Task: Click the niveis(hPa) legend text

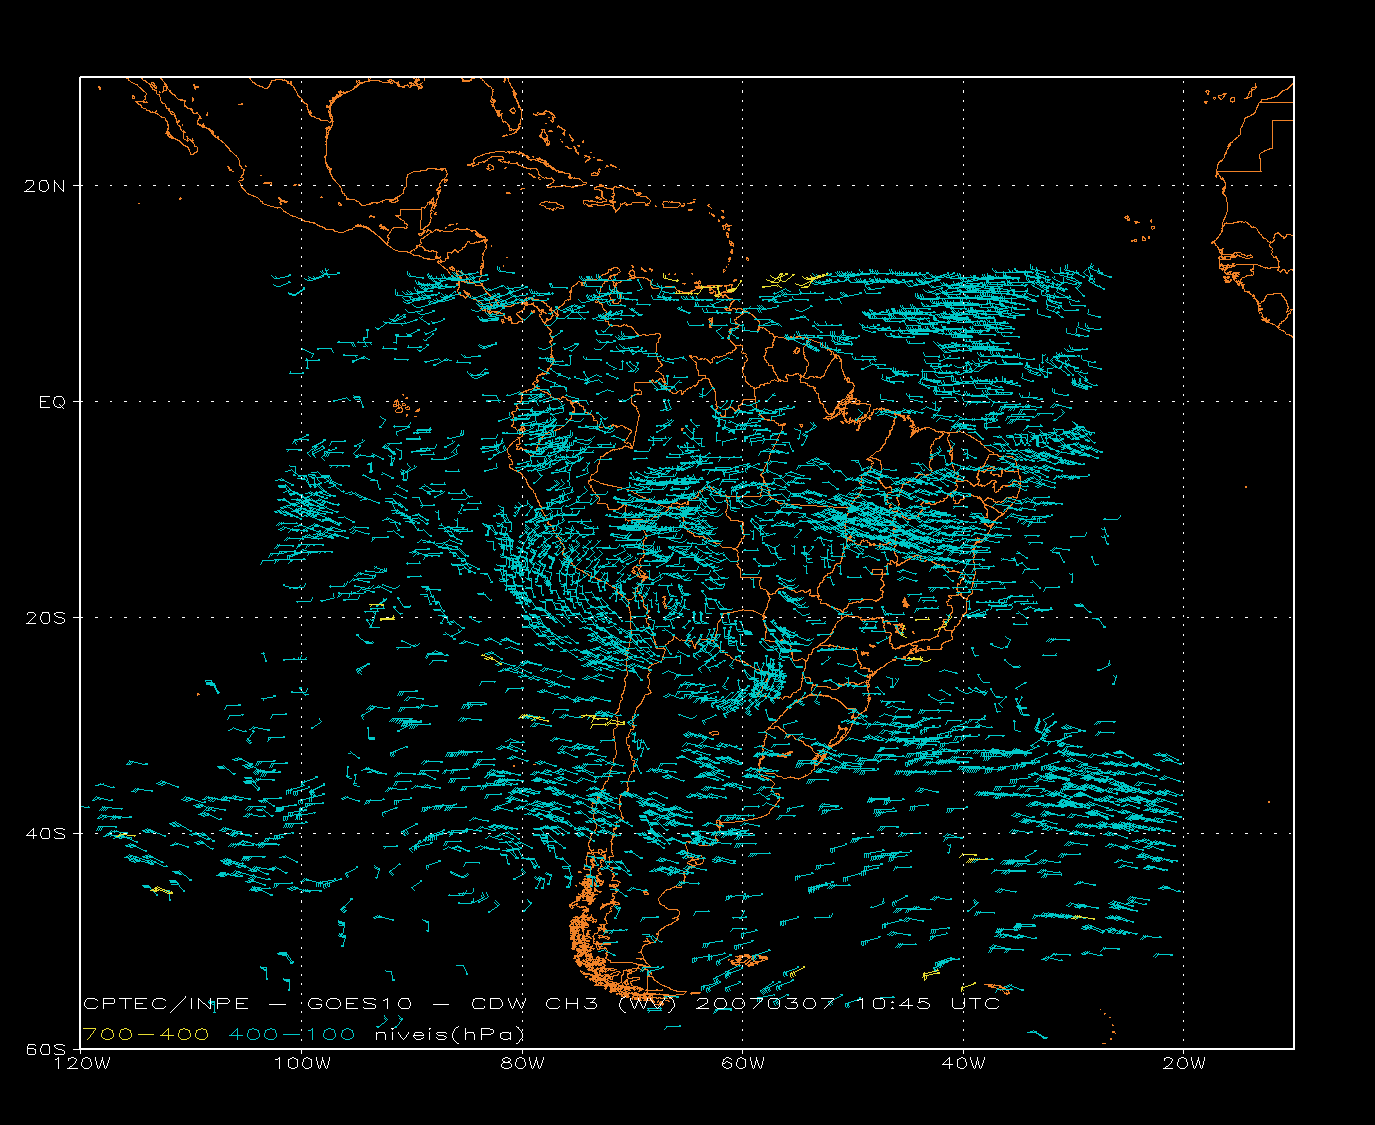Action: 449,1034
